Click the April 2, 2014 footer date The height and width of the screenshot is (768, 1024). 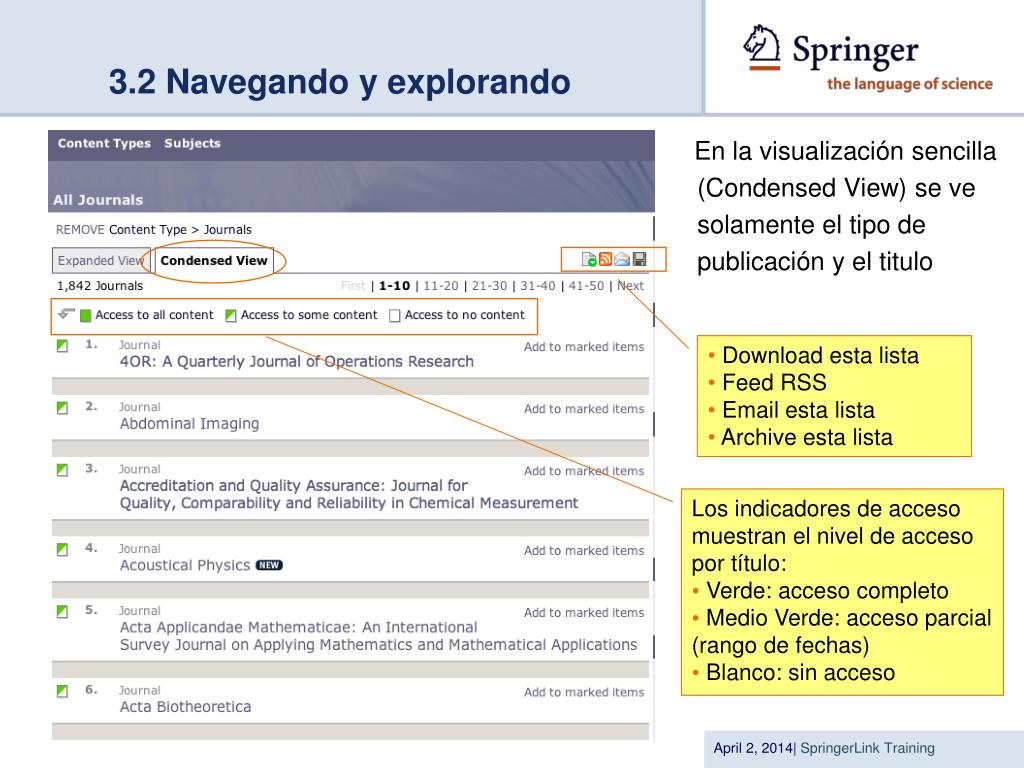(753, 748)
